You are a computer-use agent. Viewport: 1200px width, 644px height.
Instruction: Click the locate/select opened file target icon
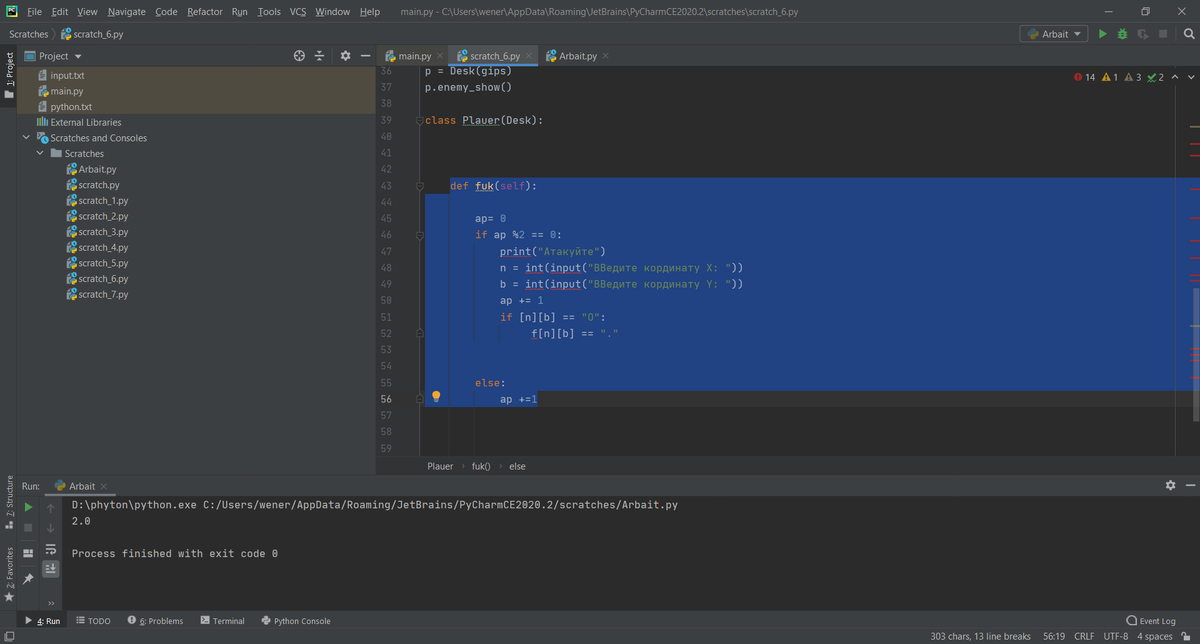[x=299, y=56]
